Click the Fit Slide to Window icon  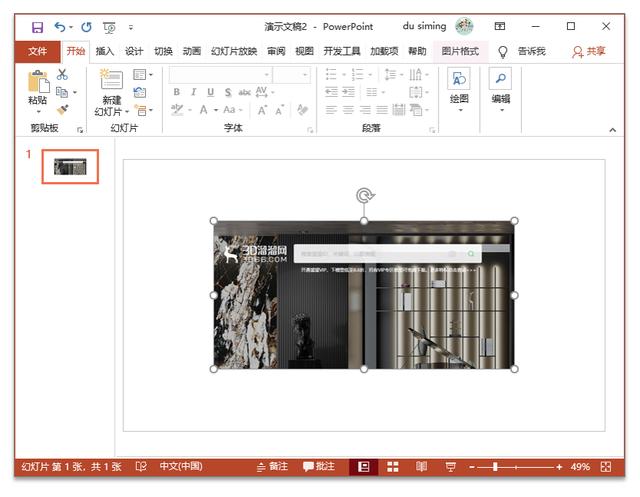(606, 467)
